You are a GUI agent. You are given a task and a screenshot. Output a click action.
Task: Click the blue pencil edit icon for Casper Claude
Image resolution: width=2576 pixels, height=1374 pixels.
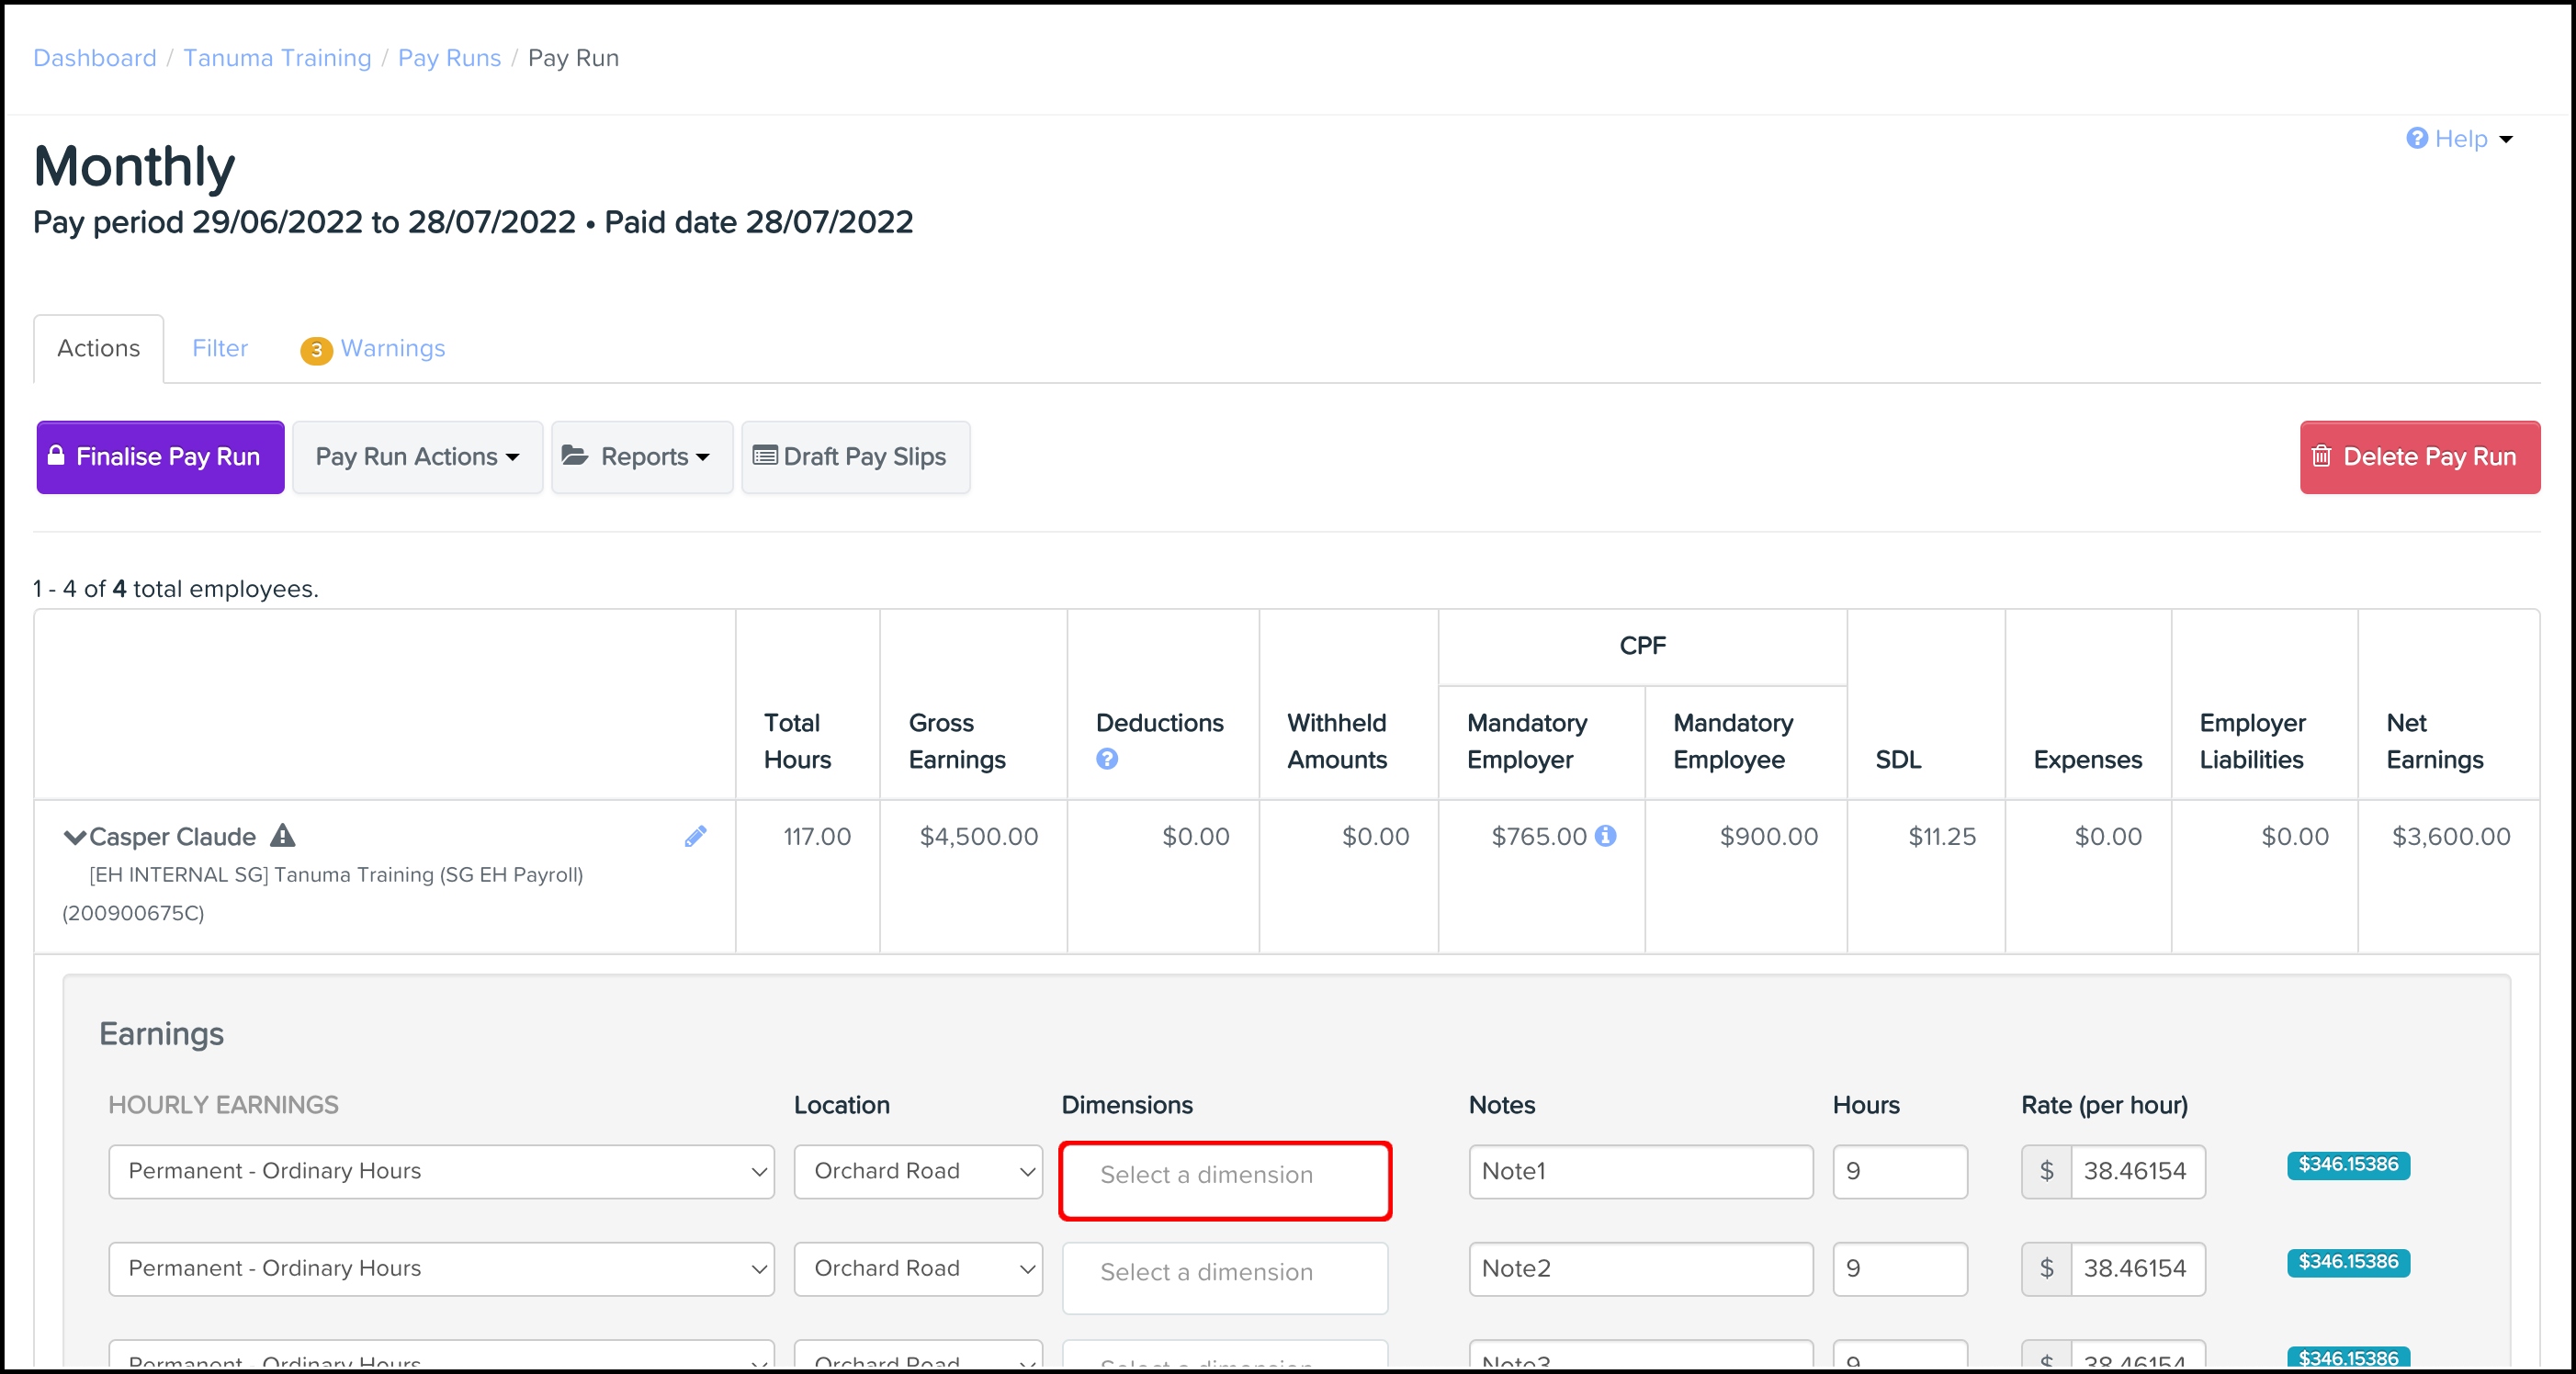point(695,836)
